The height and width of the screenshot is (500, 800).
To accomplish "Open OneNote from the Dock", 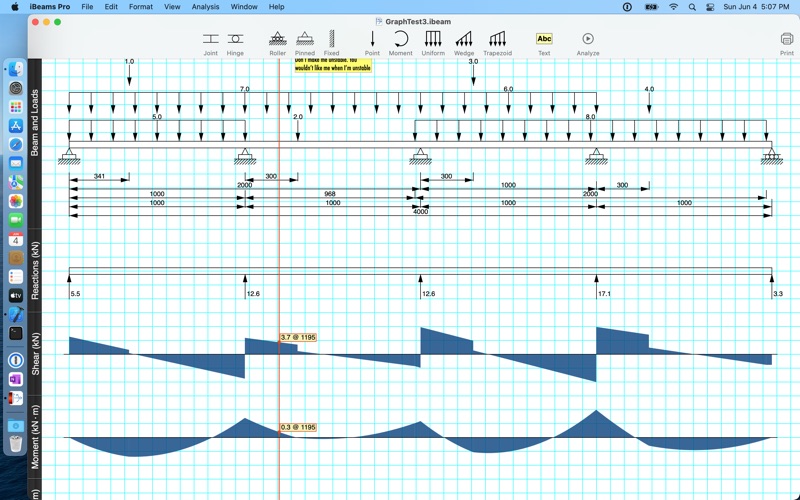I will [x=16, y=380].
